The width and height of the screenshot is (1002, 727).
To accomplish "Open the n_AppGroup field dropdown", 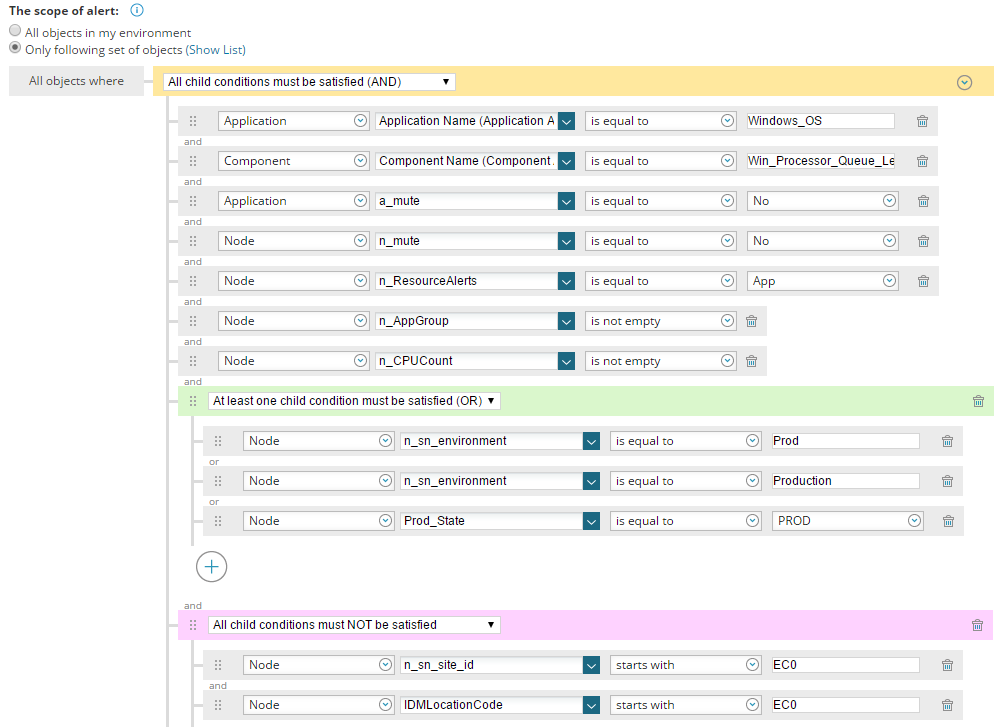I will [x=566, y=321].
